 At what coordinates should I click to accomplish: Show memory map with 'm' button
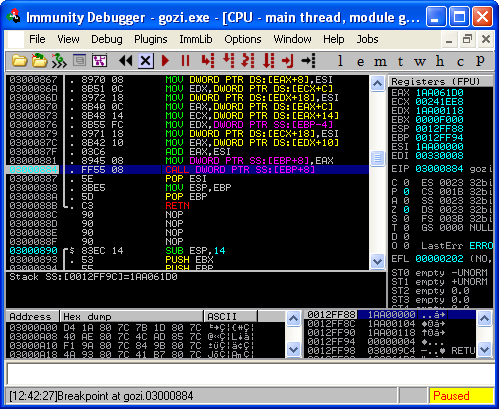(380, 61)
